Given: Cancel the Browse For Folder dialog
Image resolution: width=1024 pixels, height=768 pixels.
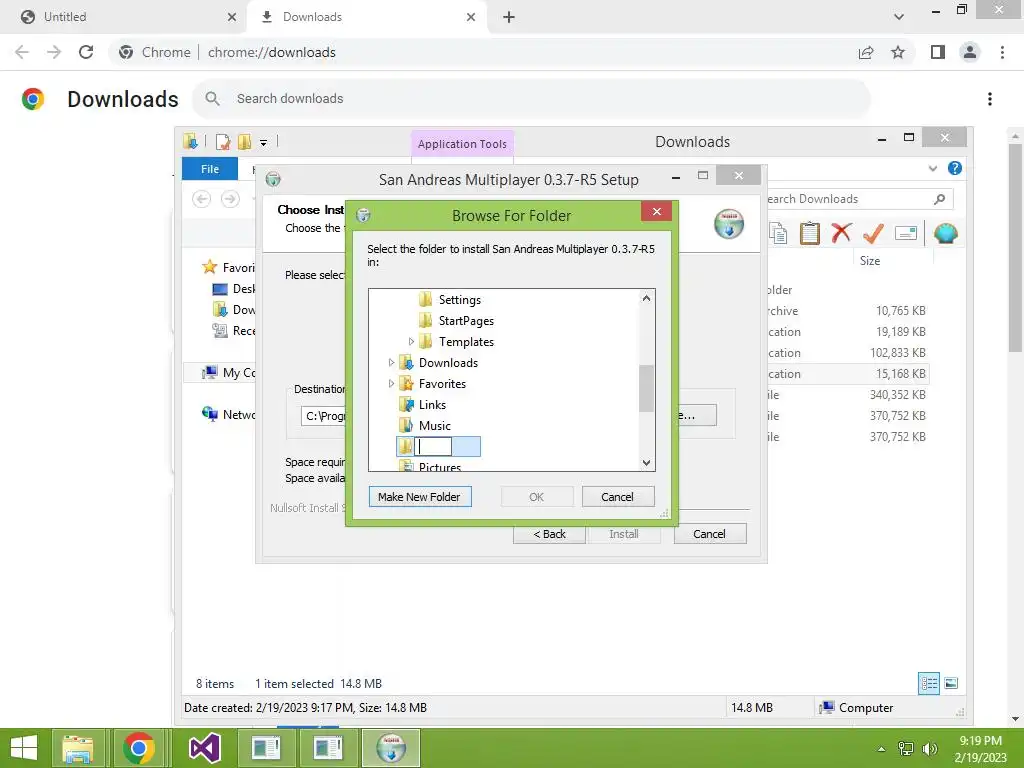Looking at the screenshot, I should click(617, 497).
